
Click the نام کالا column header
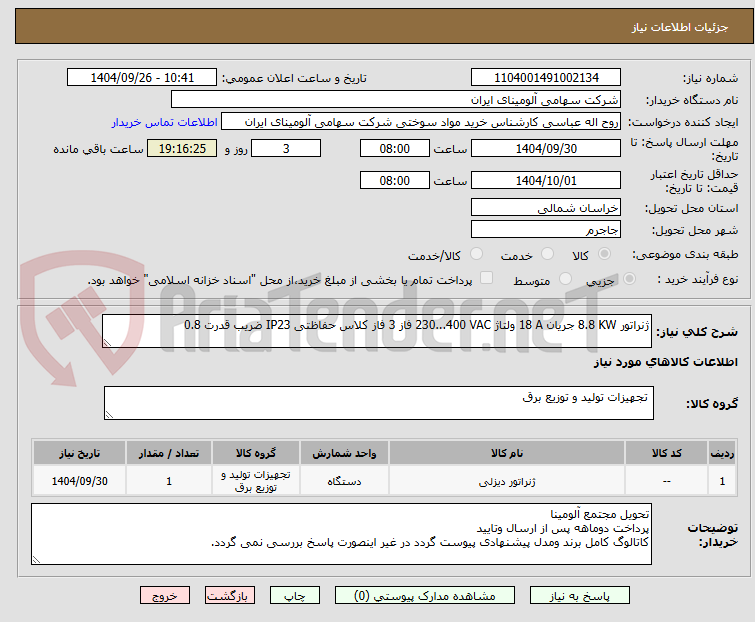pos(507,453)
